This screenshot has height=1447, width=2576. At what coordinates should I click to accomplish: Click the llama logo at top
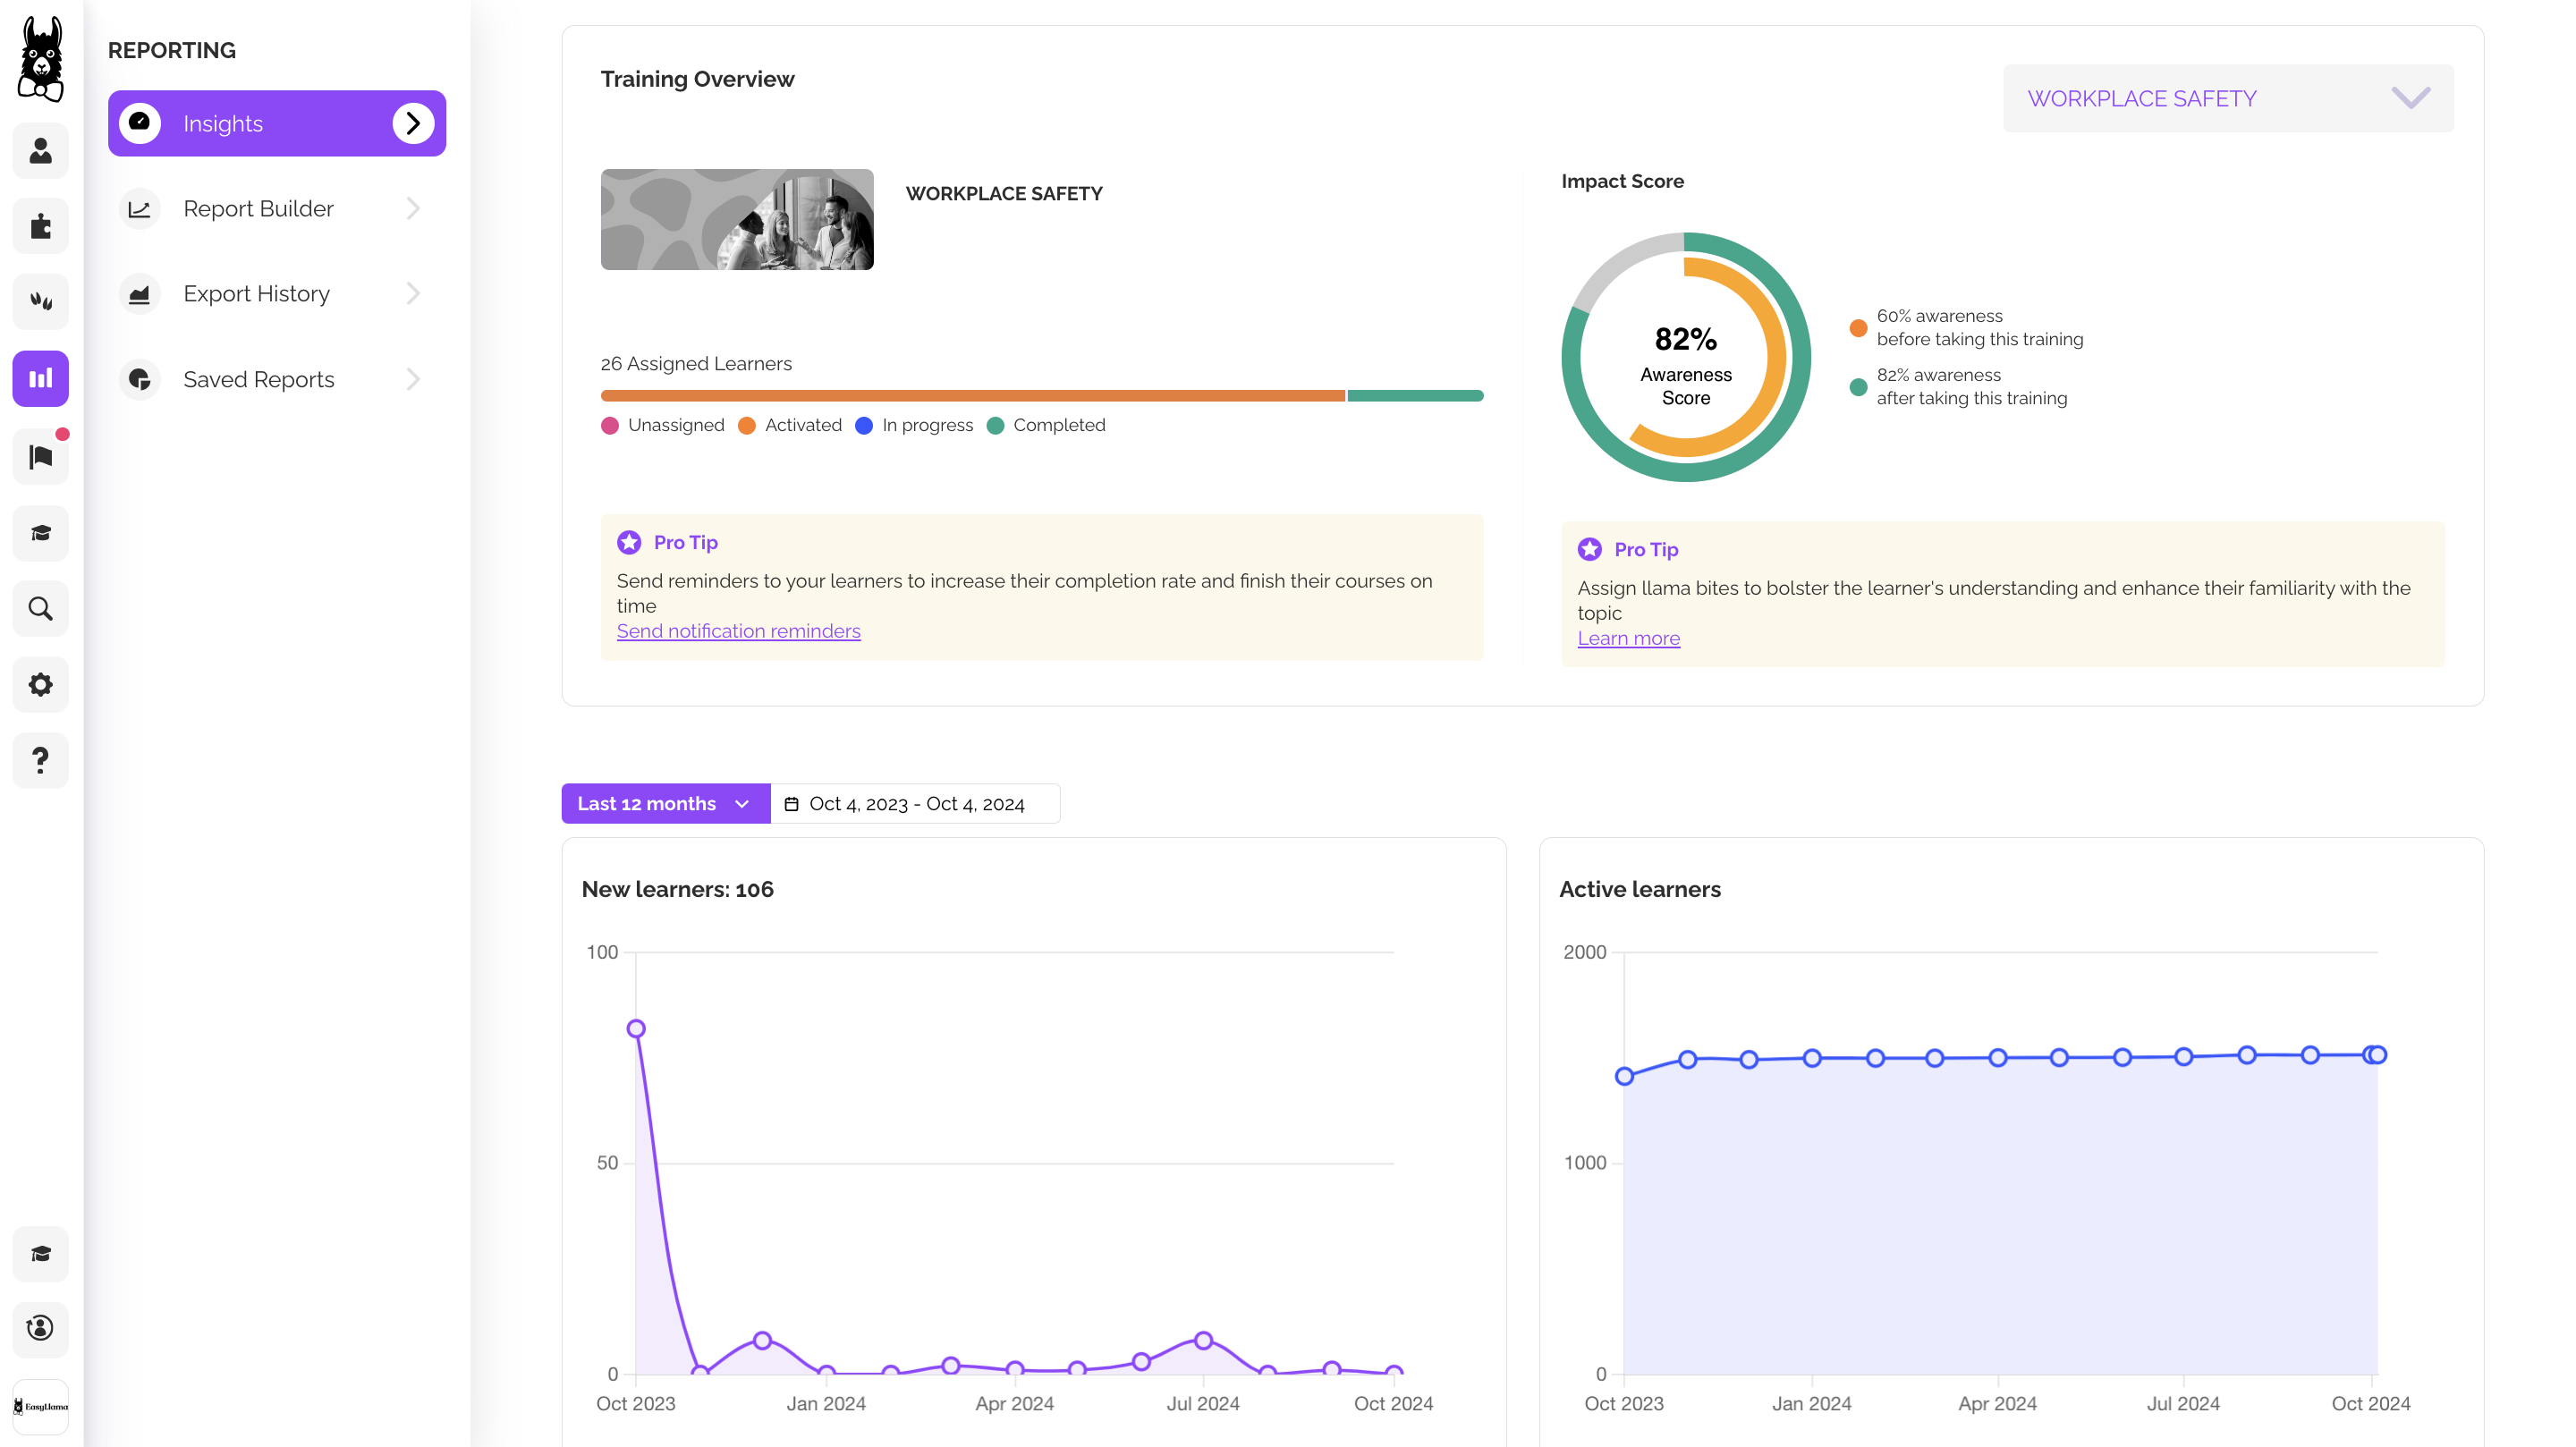pos(40,58)
